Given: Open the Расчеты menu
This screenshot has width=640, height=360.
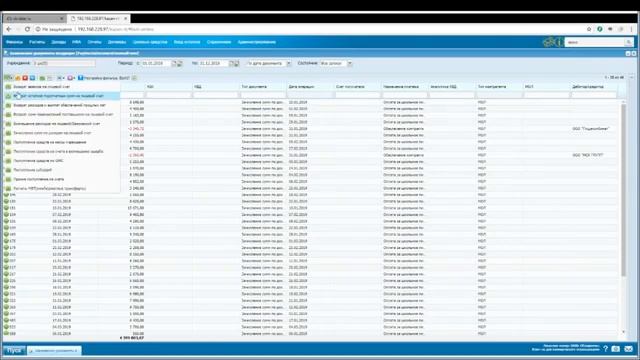Looking at the screenshot, I should [37, 42].
